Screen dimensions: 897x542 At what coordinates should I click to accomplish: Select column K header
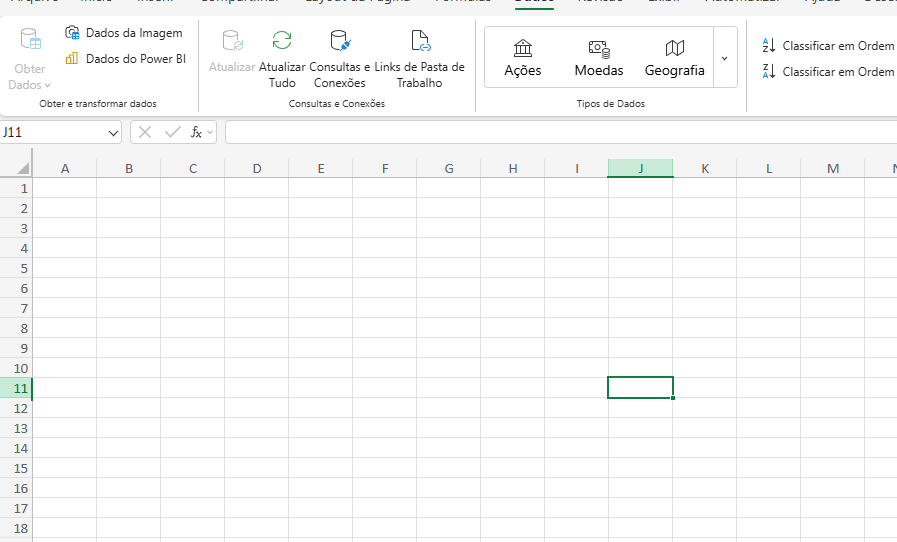pos(705,168)
